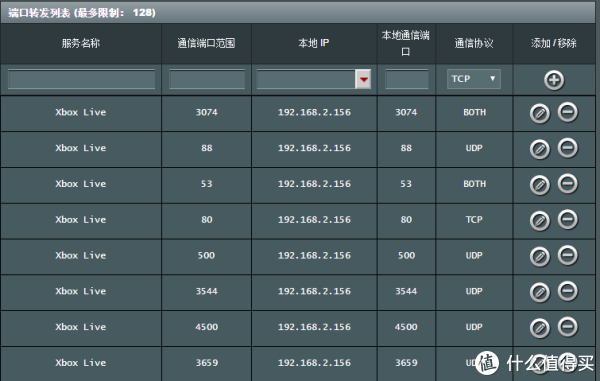Select IP 192.168.2.156 in 4500 row
This screenshot has width=600, height=381.
pos(314,327)
